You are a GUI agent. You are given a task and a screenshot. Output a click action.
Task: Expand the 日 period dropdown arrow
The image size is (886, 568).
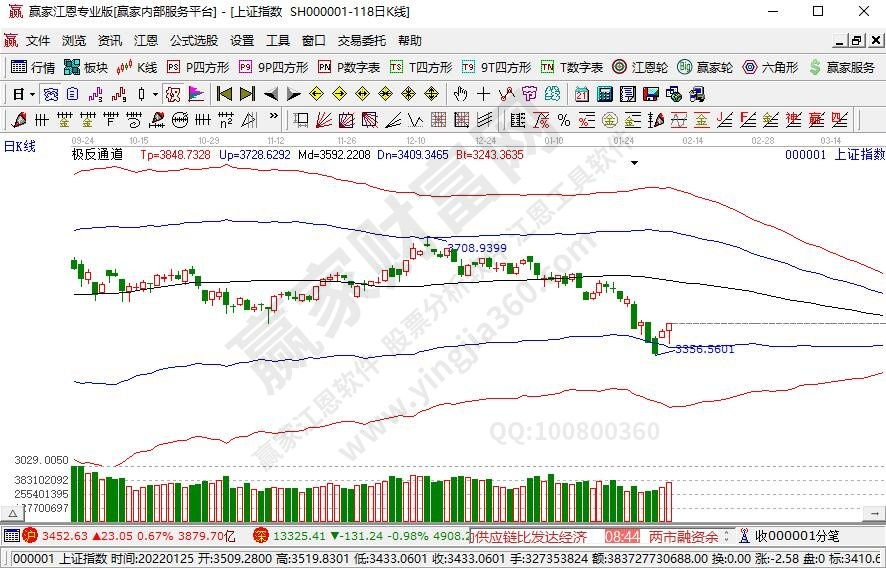click(32, 94)
